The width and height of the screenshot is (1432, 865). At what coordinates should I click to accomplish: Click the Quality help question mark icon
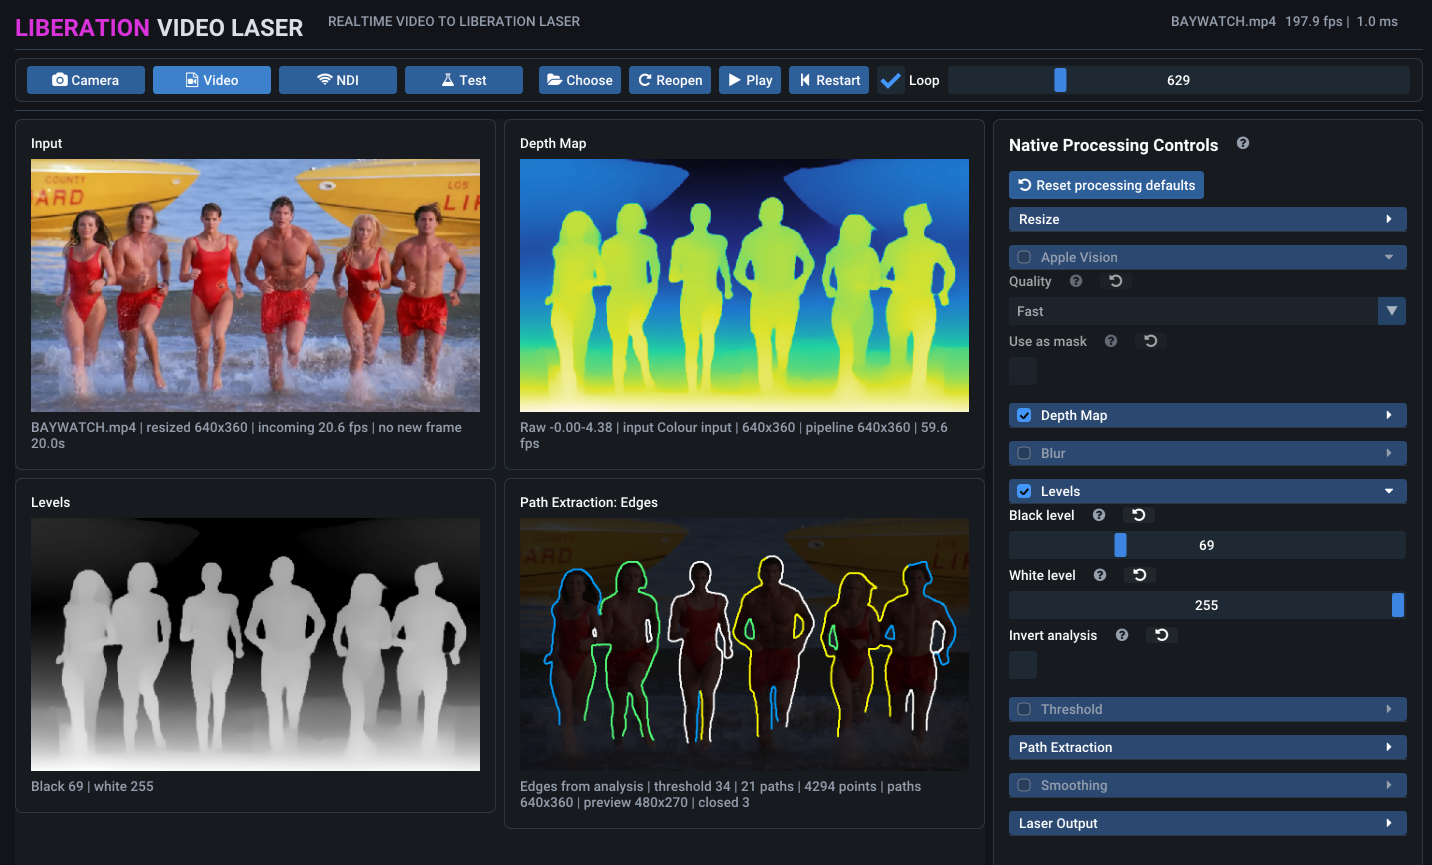click(1076, 281)
